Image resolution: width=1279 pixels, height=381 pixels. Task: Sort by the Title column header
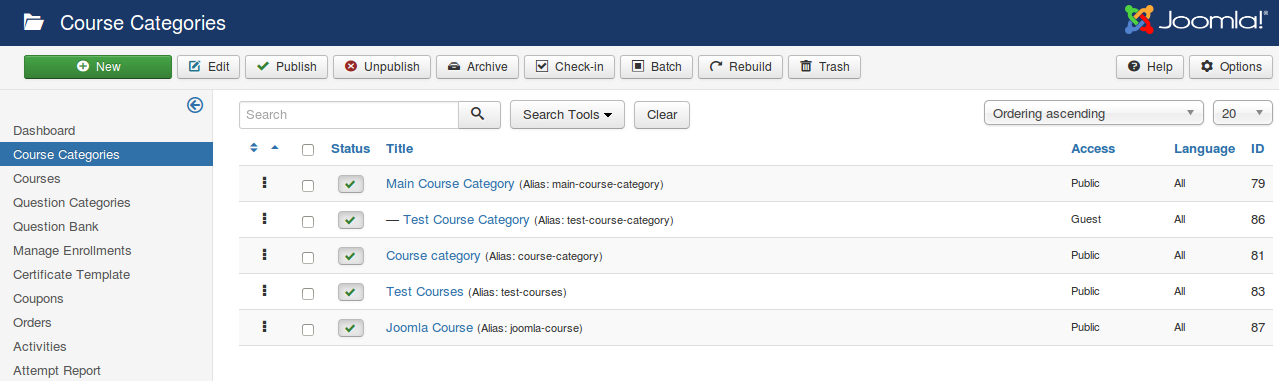click(399, 149)
